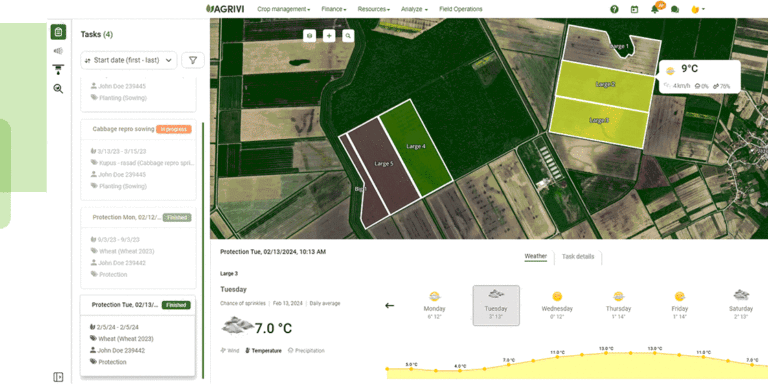This screenshot has width=768, height=384.
Task: Open the task filter funnel button
Action: [193, 60]
